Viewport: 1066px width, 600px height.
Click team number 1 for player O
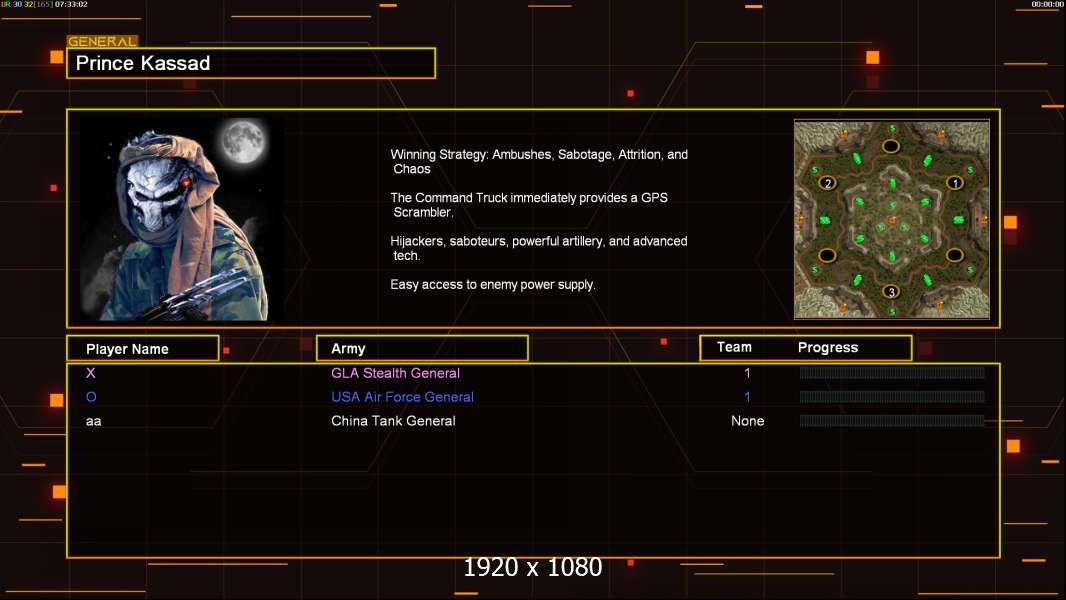747,397
